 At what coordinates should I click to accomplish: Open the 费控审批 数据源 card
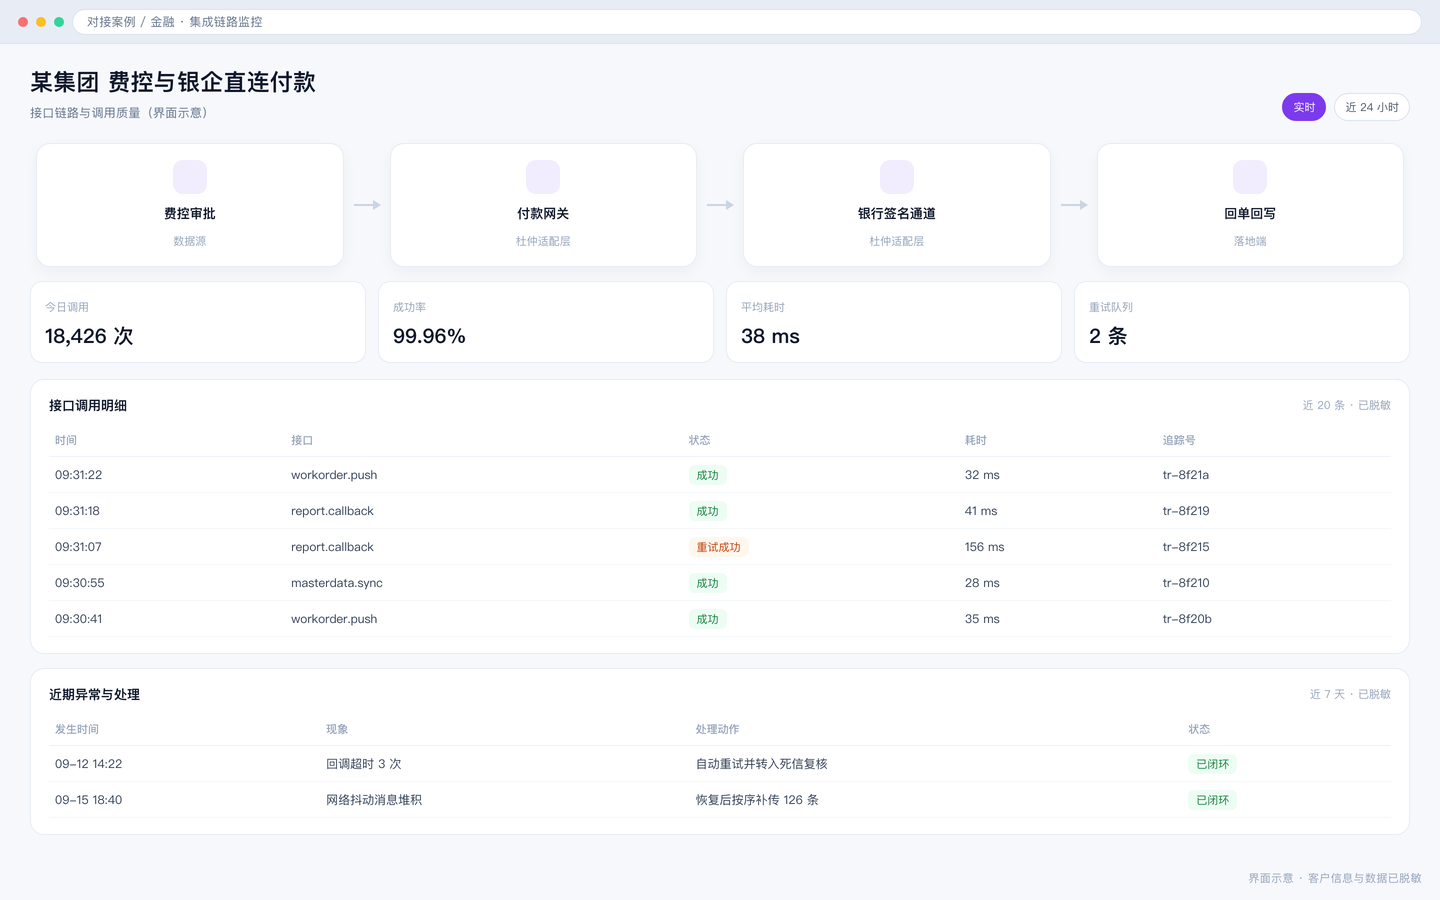tap(190, 205)
